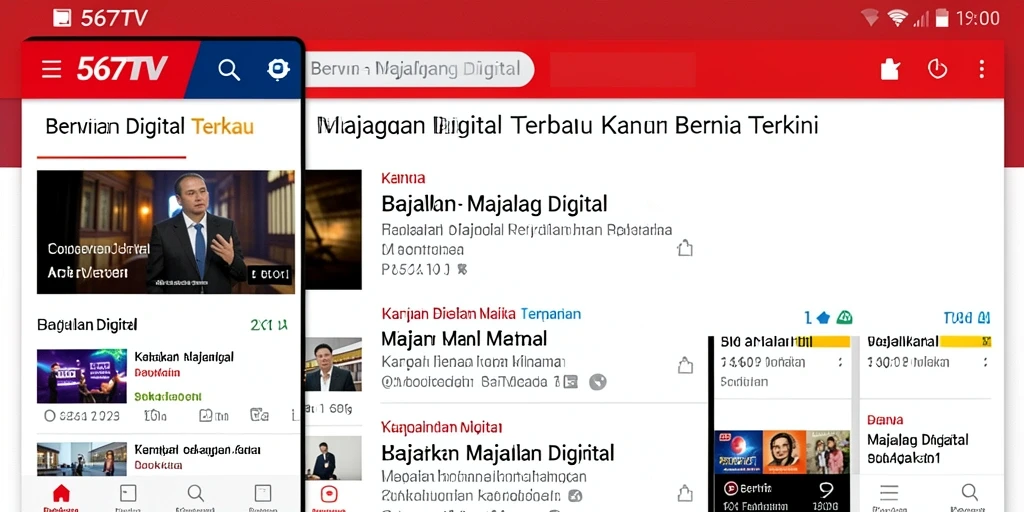Click the "Bagalan Digital" section heading
1024x512 pixels.
87,325
